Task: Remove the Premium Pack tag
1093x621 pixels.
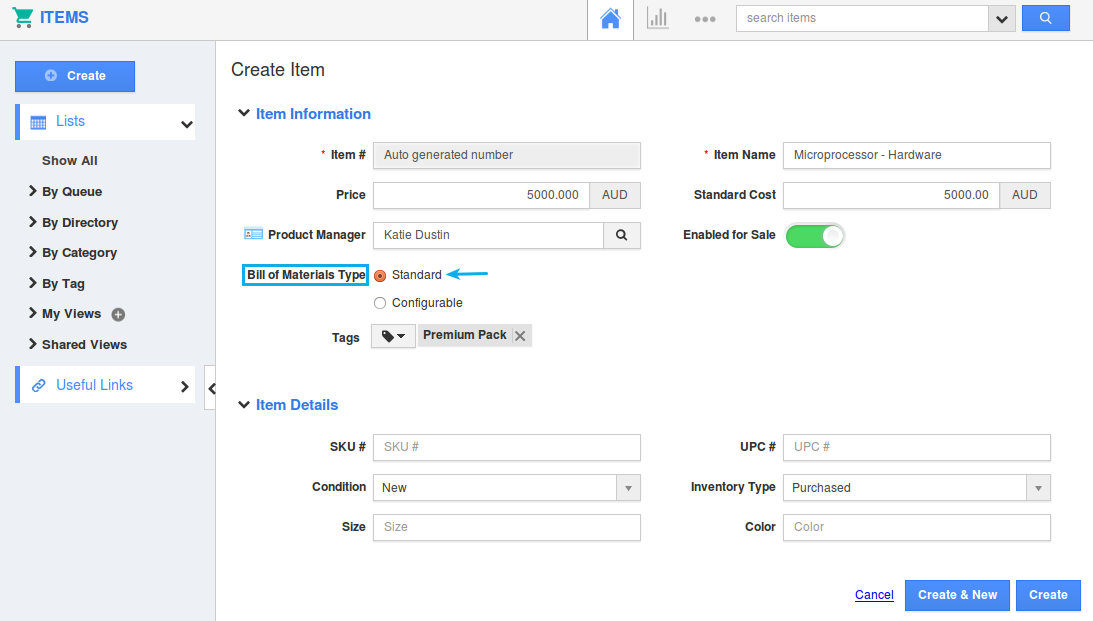Action: (520, 336)
